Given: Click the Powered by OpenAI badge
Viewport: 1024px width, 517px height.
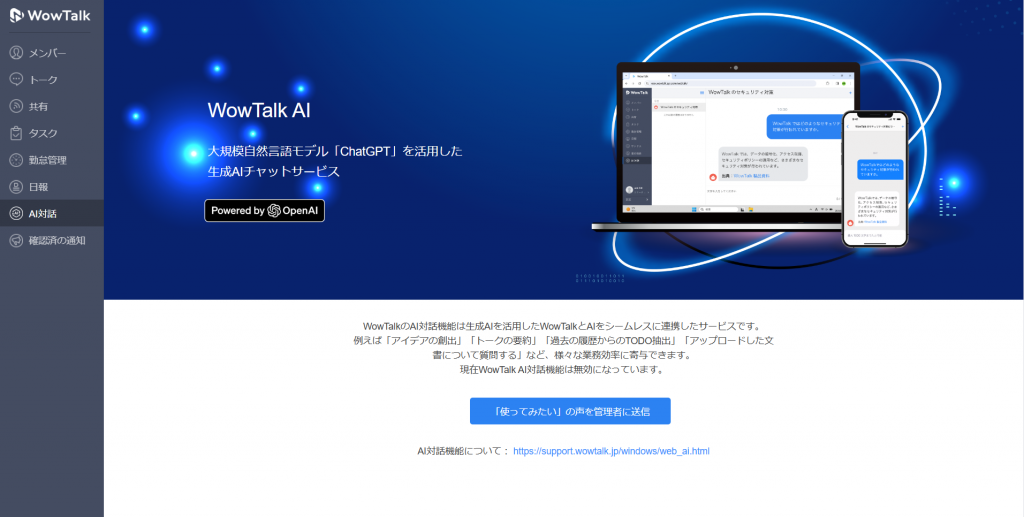Looking at the screenshot, I should click(264, 211).
